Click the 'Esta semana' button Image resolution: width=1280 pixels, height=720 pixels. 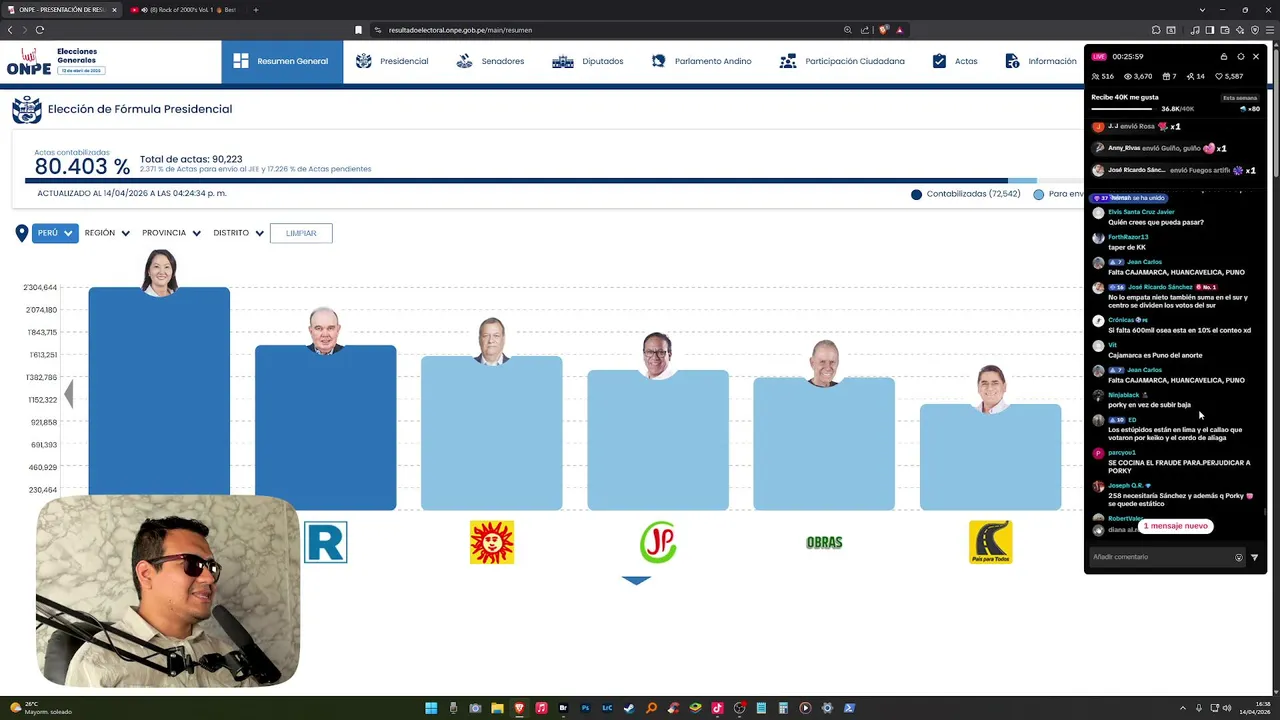coord(1240,98)
